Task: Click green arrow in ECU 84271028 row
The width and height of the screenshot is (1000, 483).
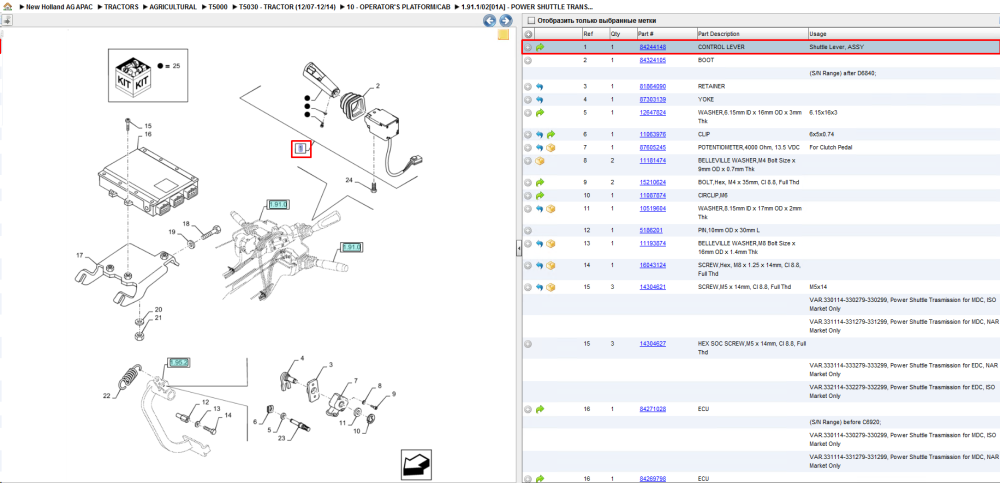Action: 540,409
